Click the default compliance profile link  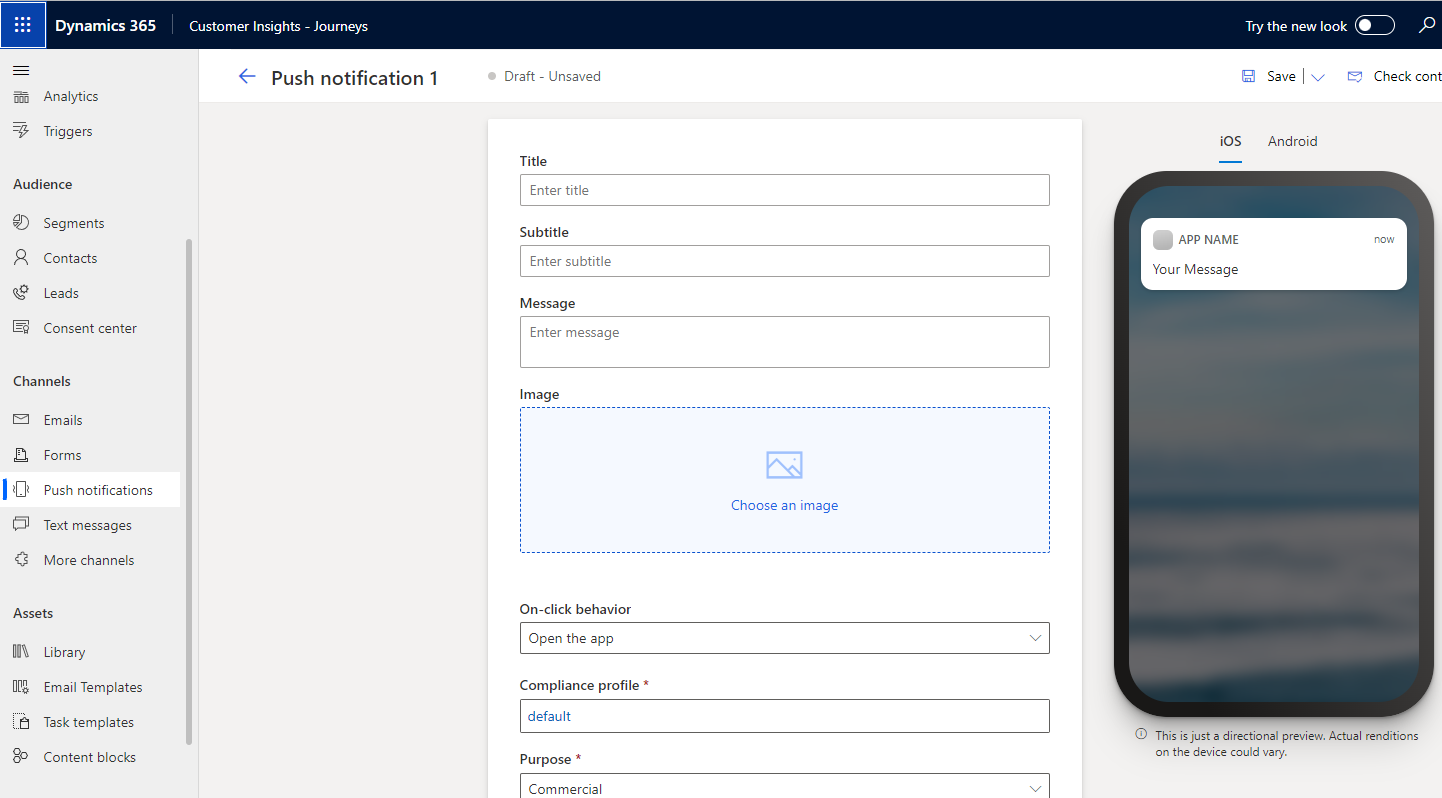click(x=550, y=716)
